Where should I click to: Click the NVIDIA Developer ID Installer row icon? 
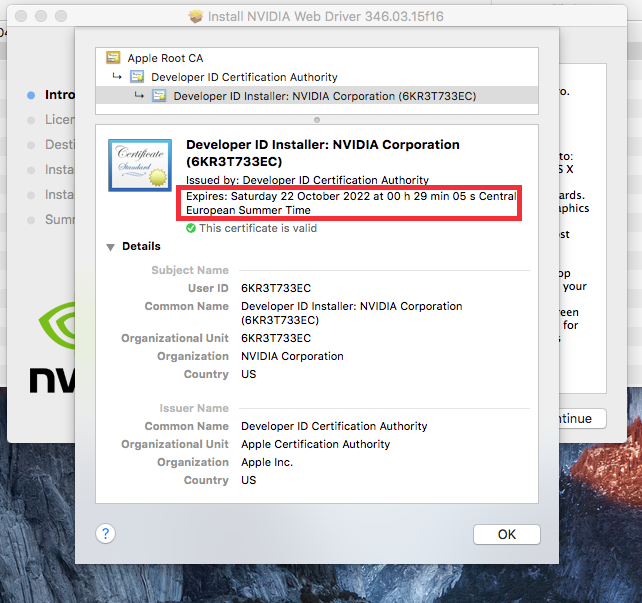(159, 96)
